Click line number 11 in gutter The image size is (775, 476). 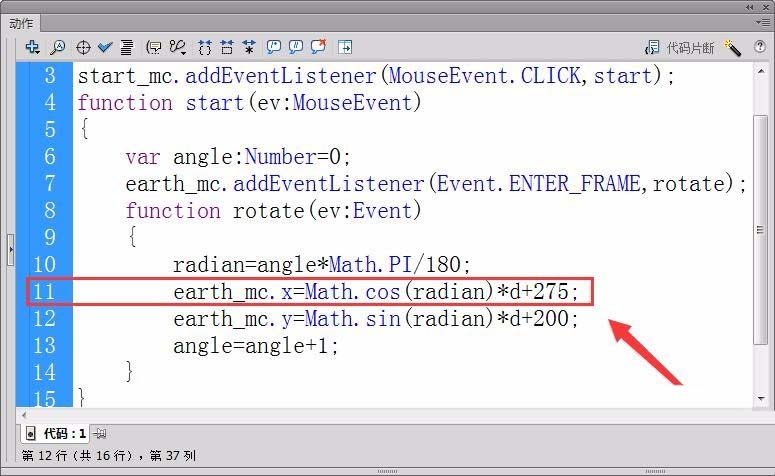[44, 292]
